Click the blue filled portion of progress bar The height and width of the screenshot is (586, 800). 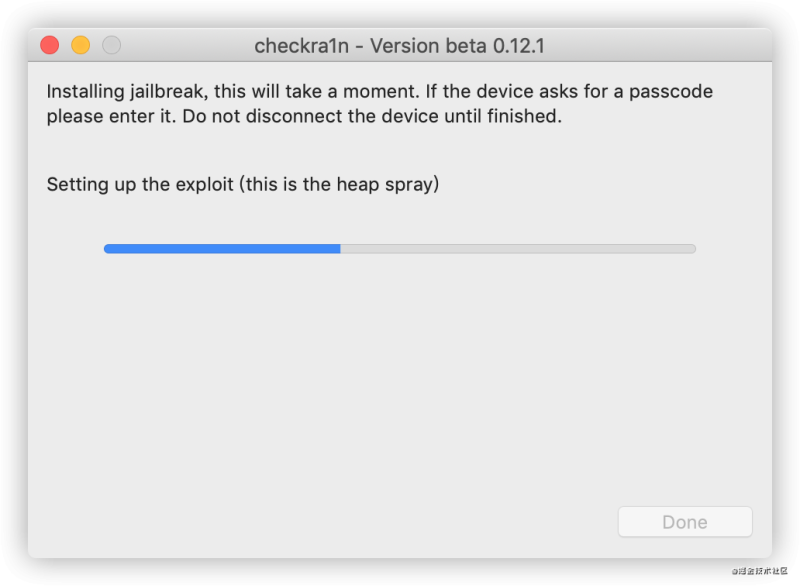pos(222,249)
